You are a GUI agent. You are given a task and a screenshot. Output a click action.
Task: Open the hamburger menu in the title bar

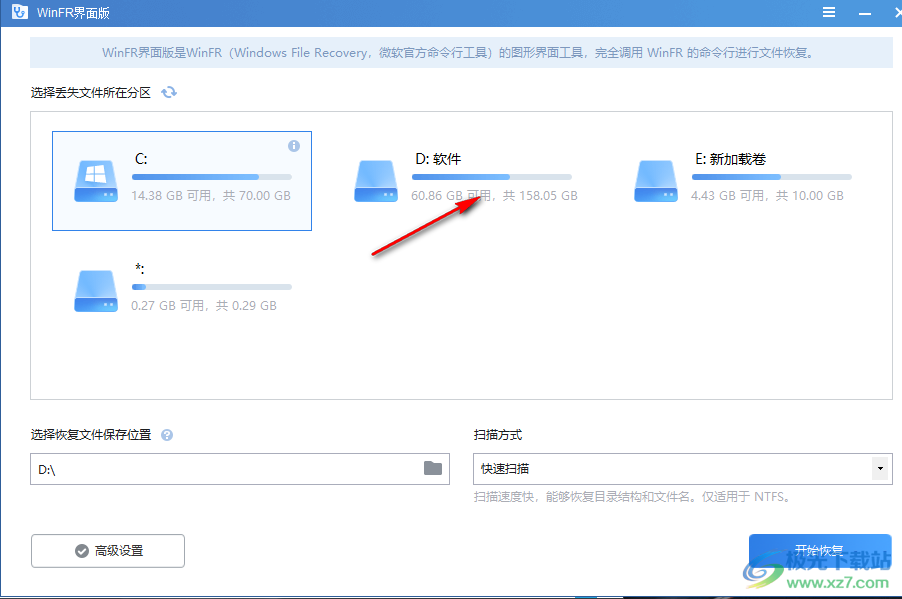pyautogui.click(x=830, y=12)
